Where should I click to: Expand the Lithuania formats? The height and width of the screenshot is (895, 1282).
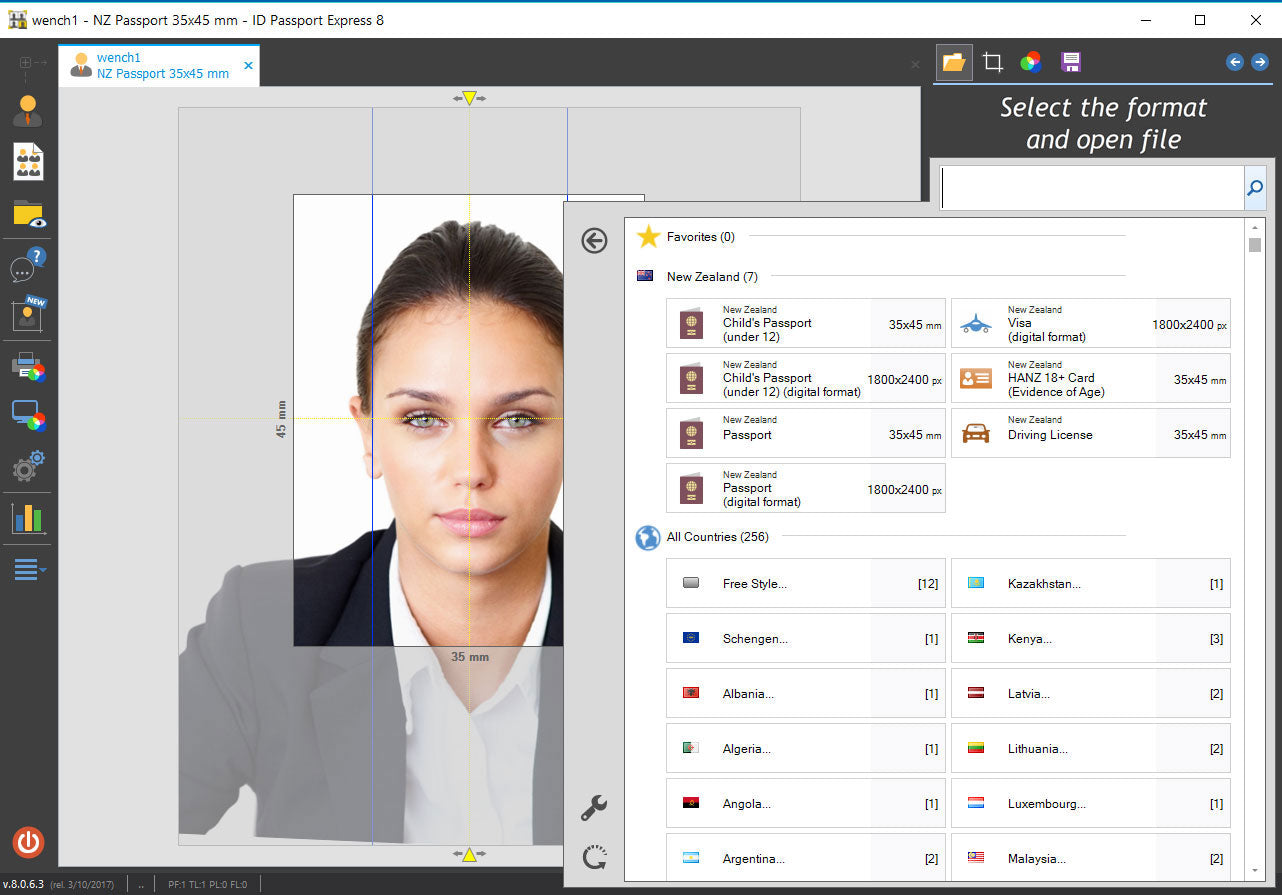(x=1091, y=748)
